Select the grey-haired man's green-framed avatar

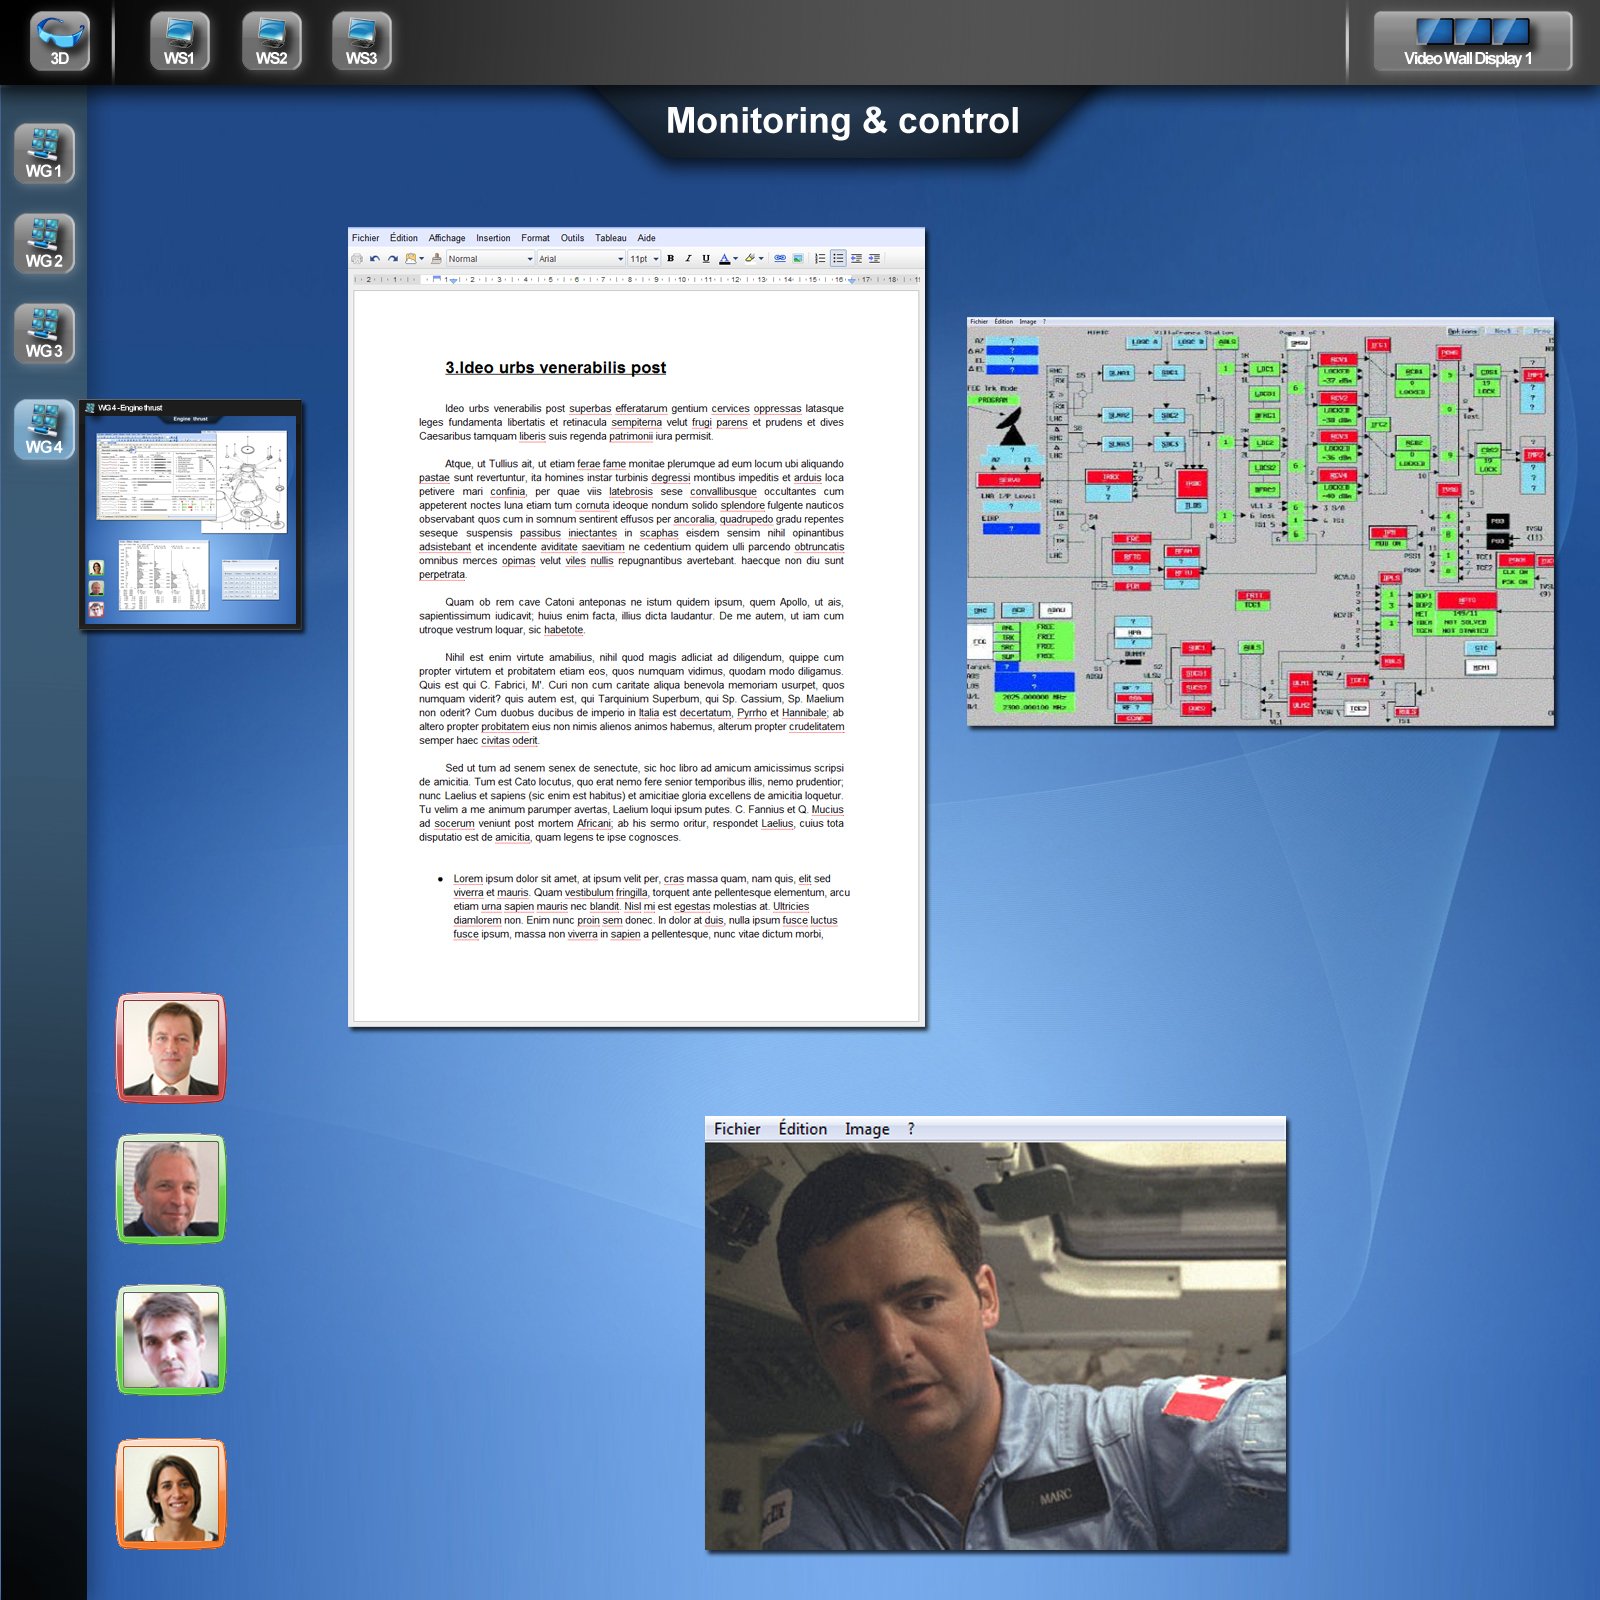pos(171,1189)
